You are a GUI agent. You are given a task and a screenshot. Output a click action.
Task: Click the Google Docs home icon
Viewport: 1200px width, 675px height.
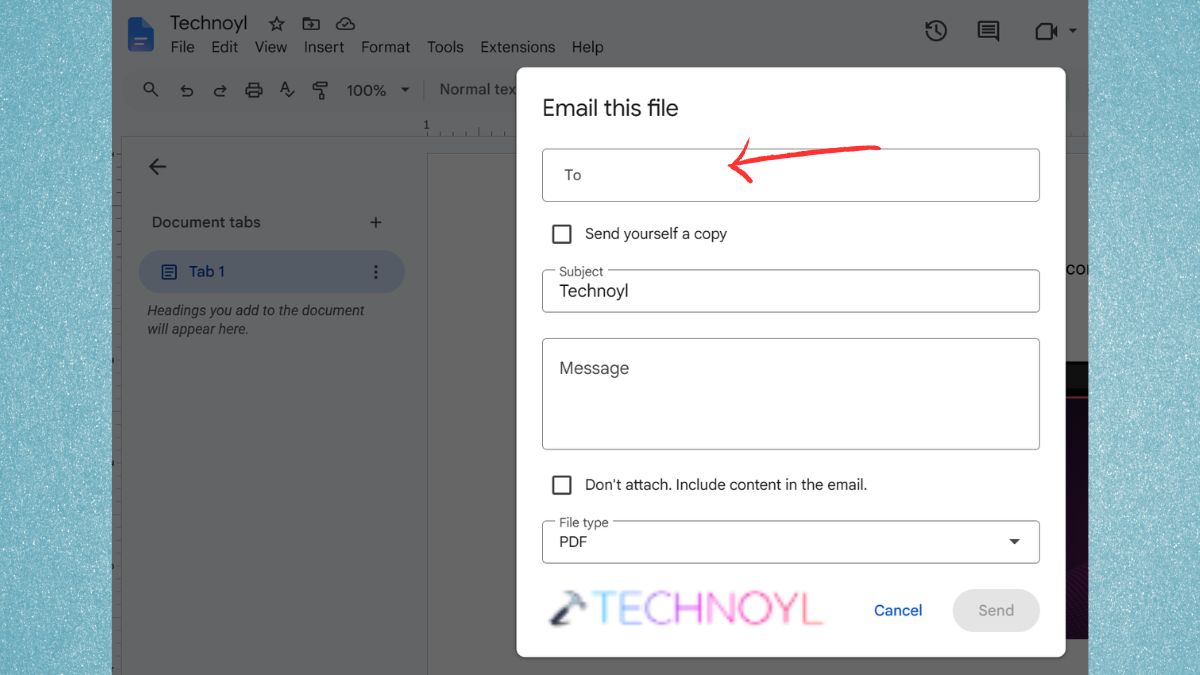click(x=141, y=34)
